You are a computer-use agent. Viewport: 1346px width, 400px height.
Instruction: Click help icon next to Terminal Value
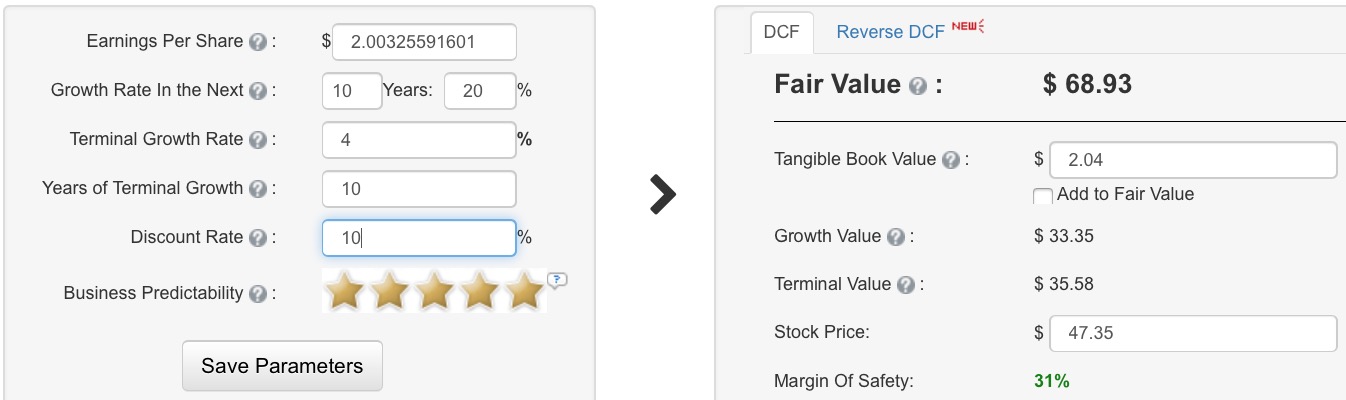(x=906, y=285)
